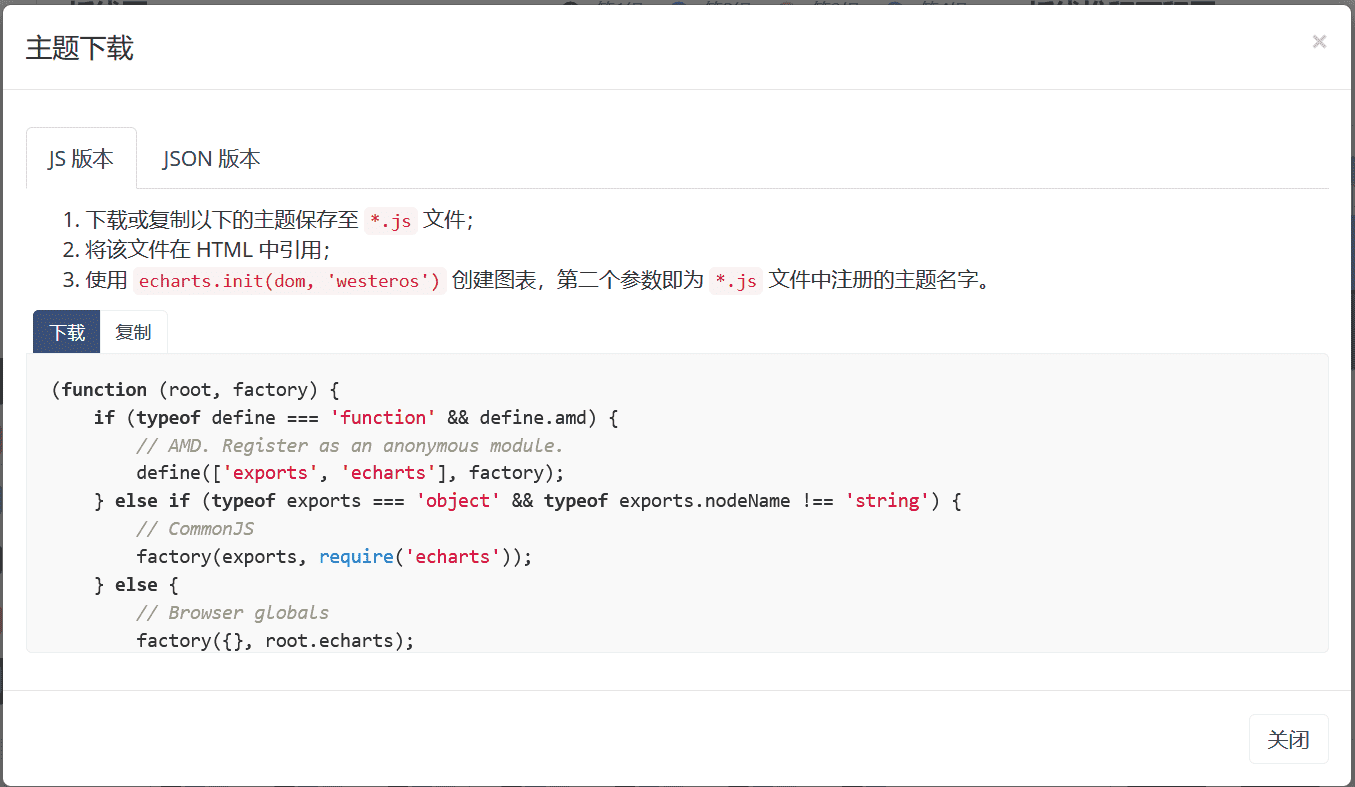Switch to the JS 版本 tab
The image size is (1355, 787).
click(x=81, y=158)
